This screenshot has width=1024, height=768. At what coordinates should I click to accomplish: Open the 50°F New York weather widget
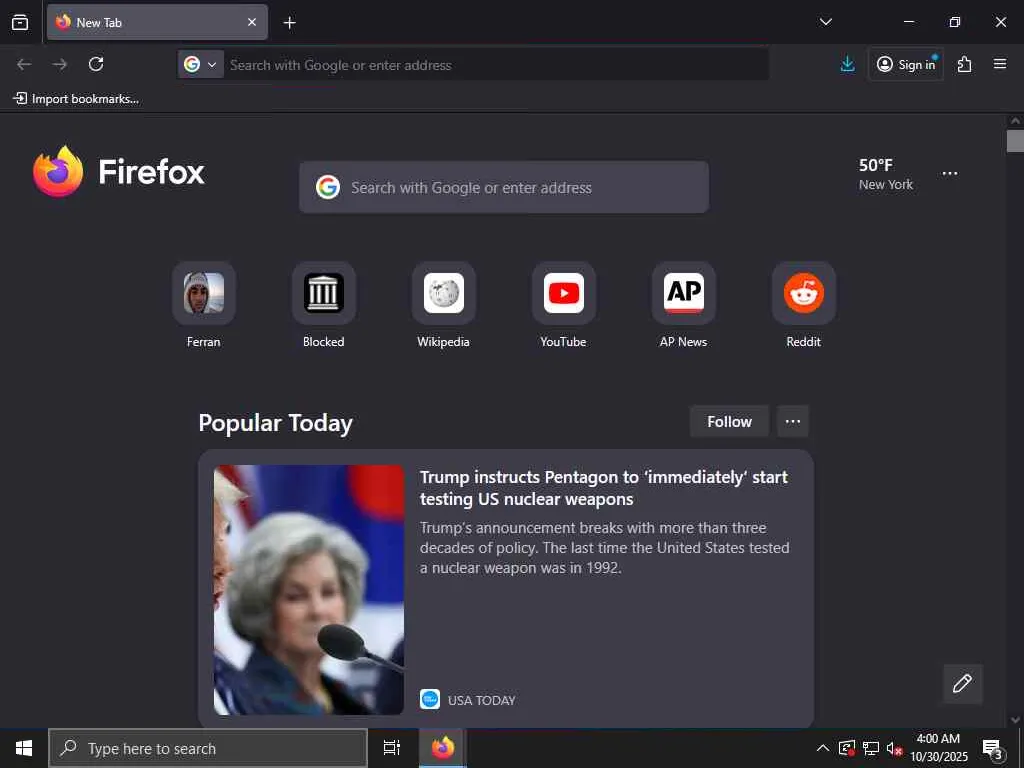click(886, 174)
